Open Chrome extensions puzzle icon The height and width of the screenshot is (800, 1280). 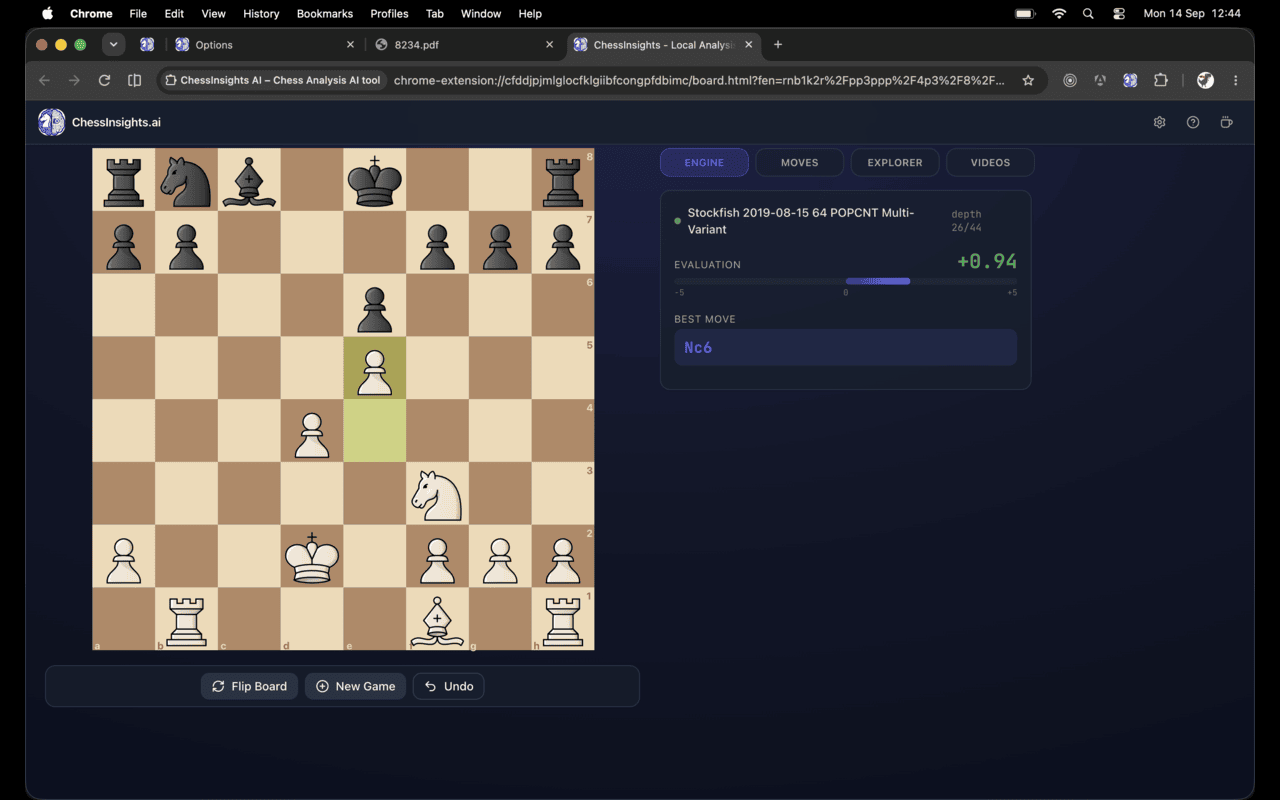(x=1160, y=80)
